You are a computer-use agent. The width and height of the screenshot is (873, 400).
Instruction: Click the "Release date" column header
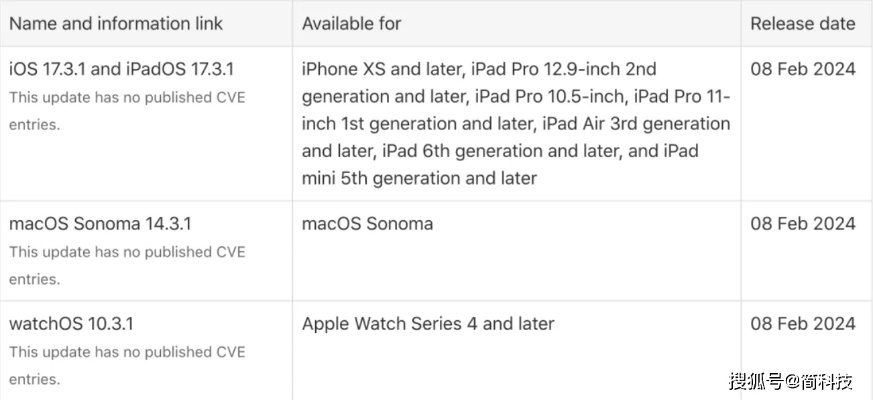802,23
